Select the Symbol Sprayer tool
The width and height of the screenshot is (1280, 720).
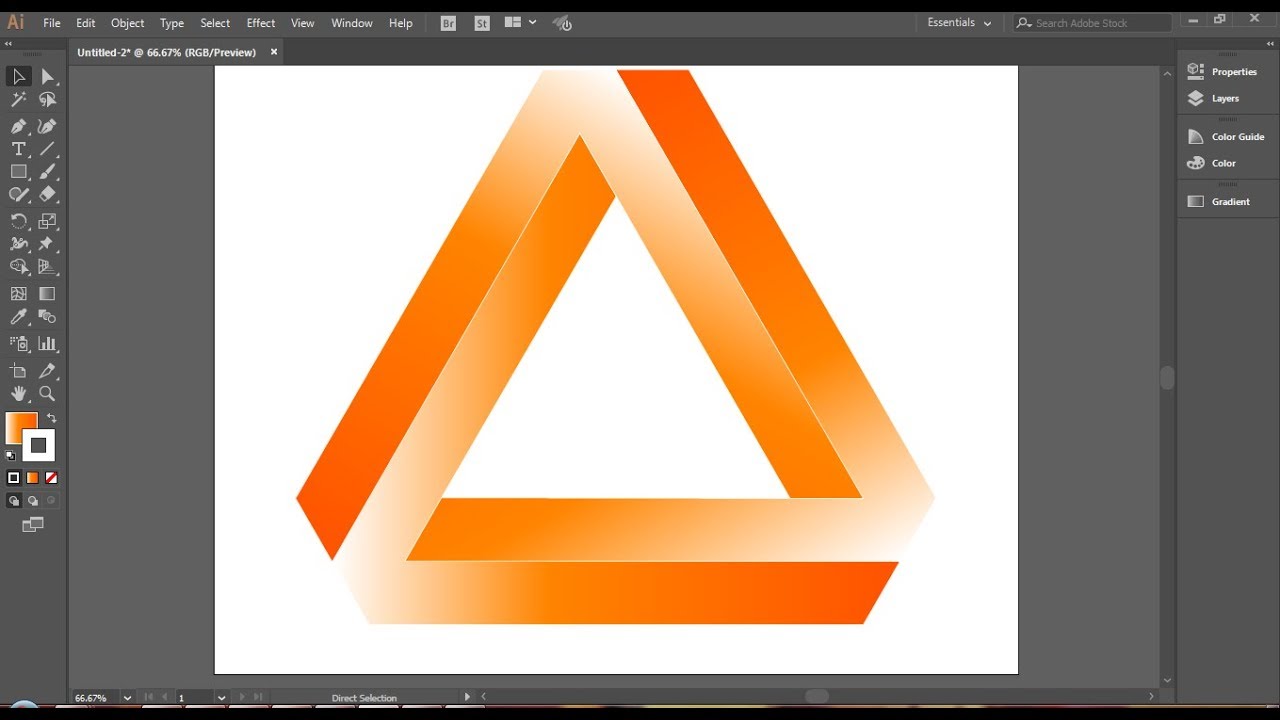tap(18, 344)
